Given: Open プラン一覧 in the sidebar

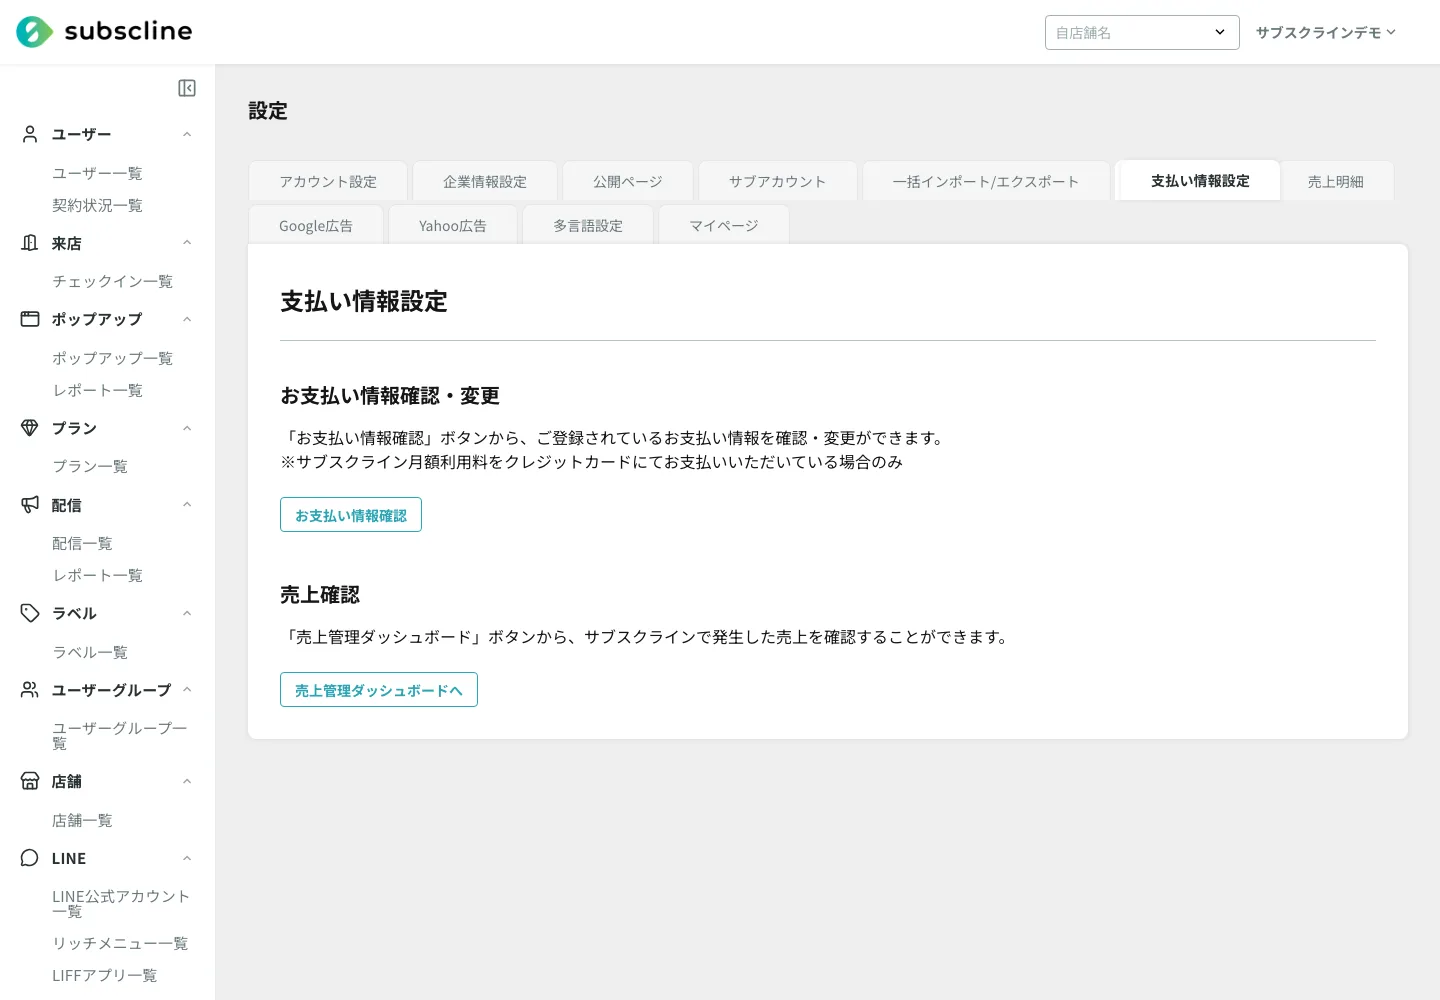Looking at the screenshot, I should click(x=90, y=466).
